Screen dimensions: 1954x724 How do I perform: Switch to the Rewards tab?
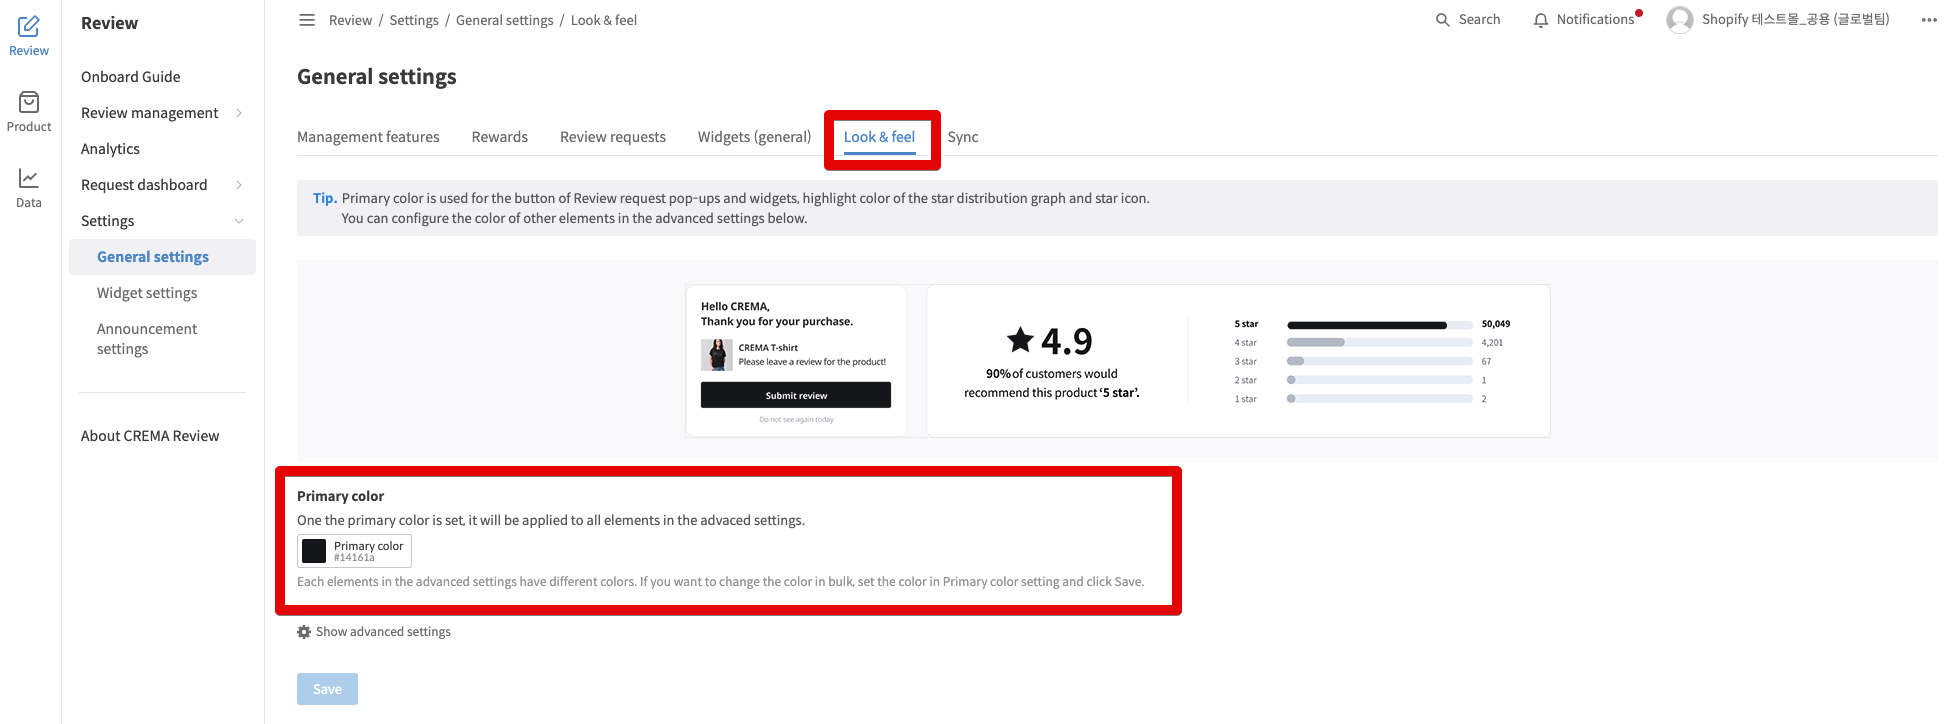[x=499, y=137]
